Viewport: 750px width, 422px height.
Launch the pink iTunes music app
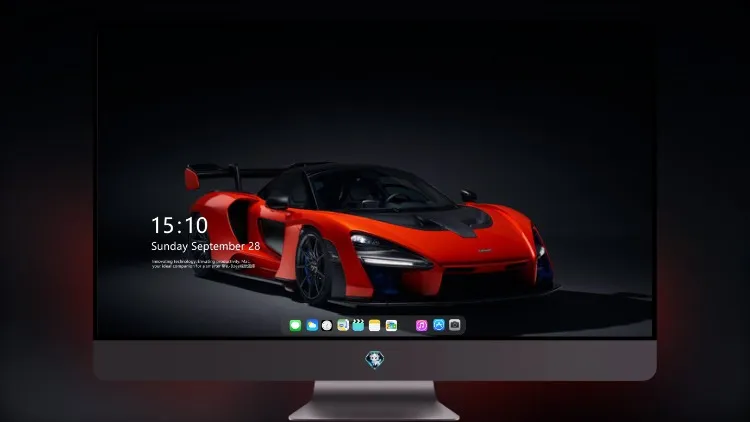pos(421,325)
